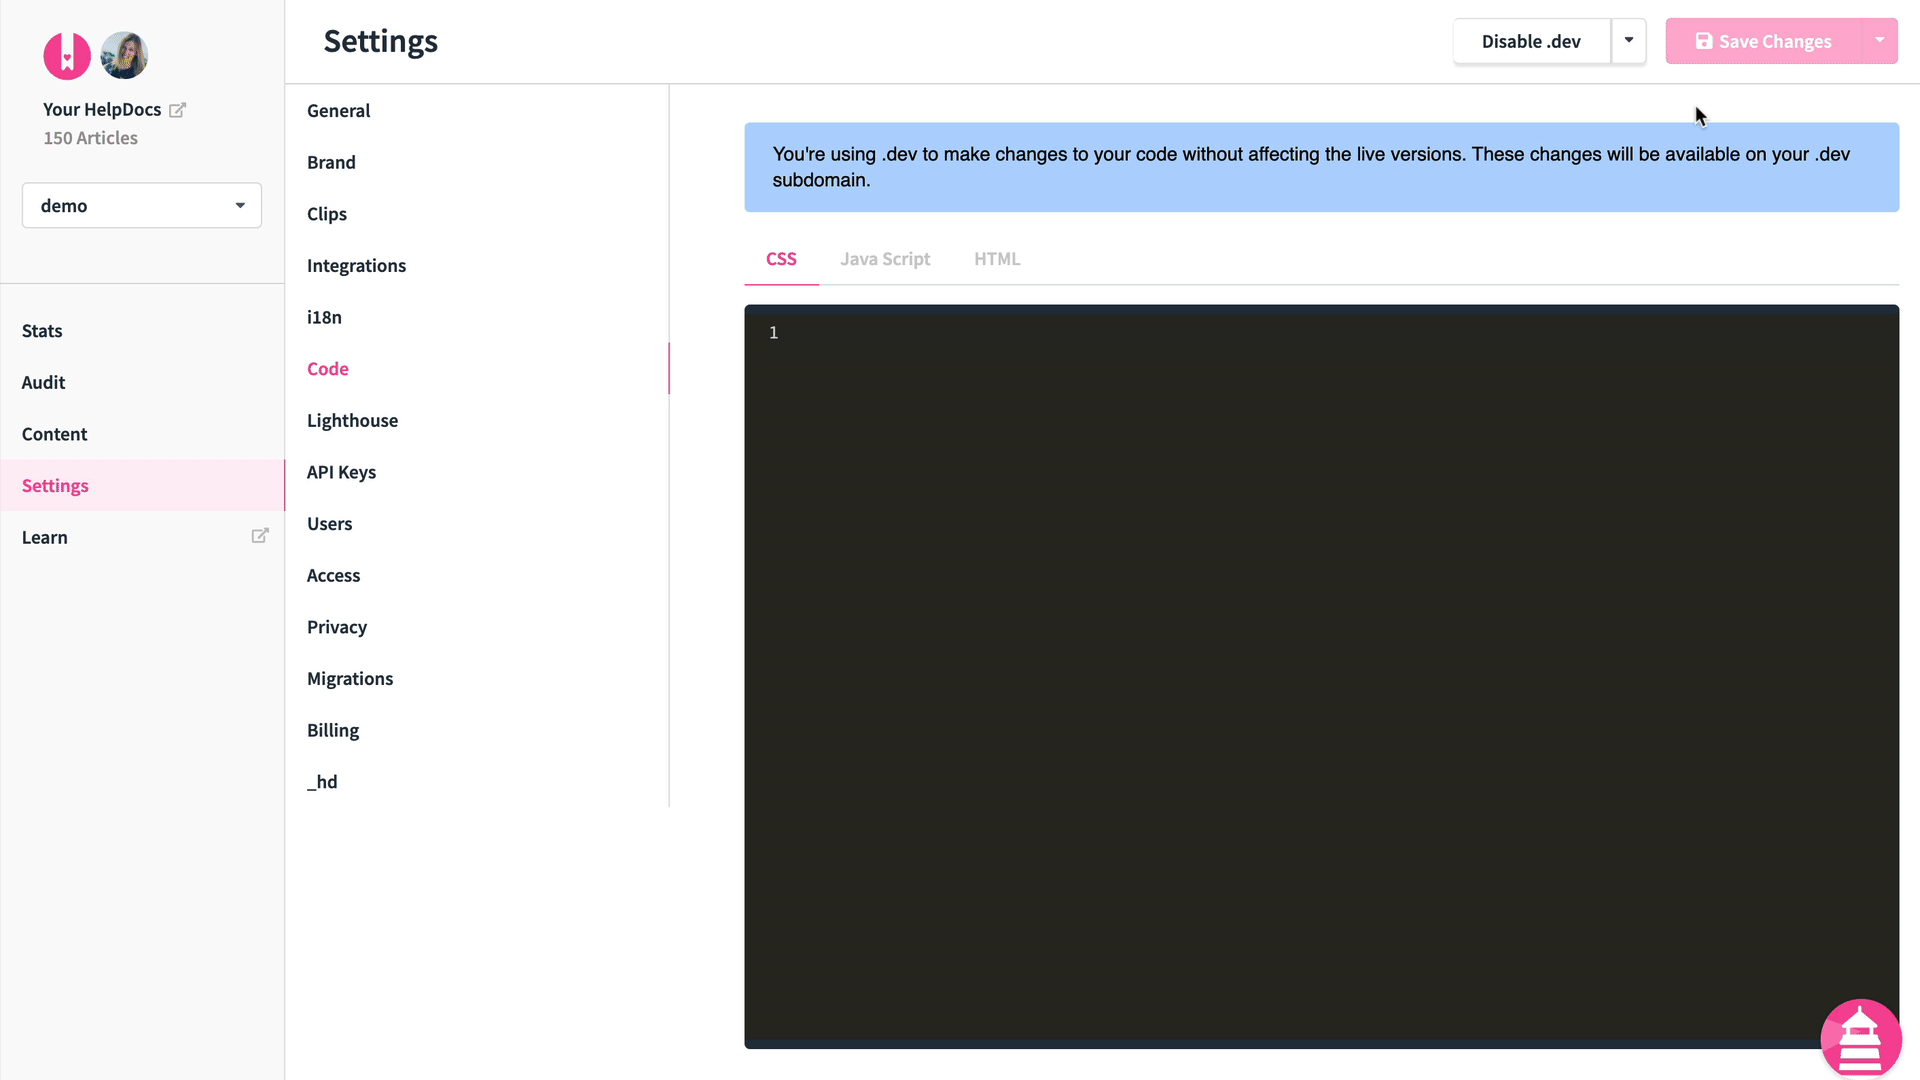Expand the Save Changes dropdown arrow

point(1879,41)
